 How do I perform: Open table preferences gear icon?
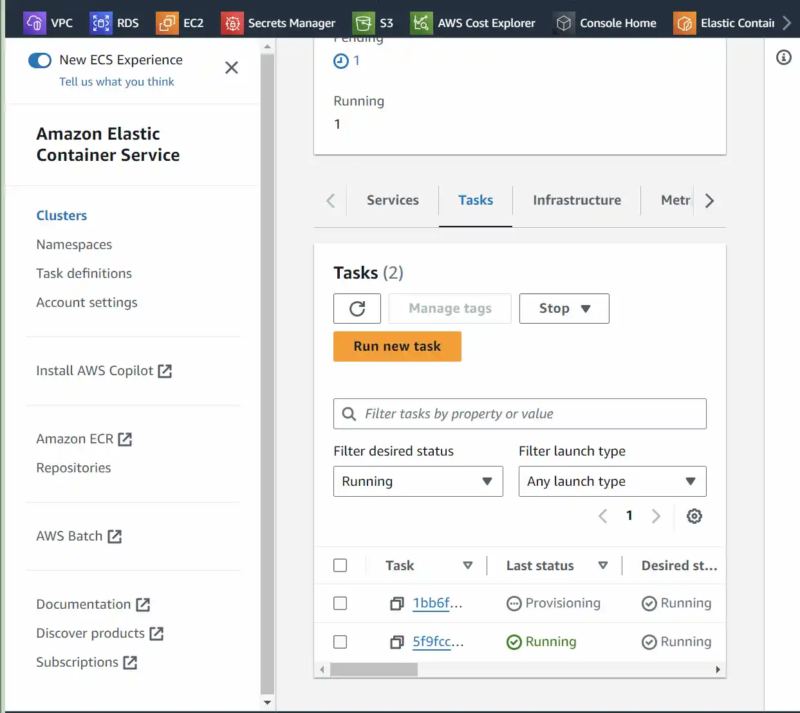(x=694, y=516)
